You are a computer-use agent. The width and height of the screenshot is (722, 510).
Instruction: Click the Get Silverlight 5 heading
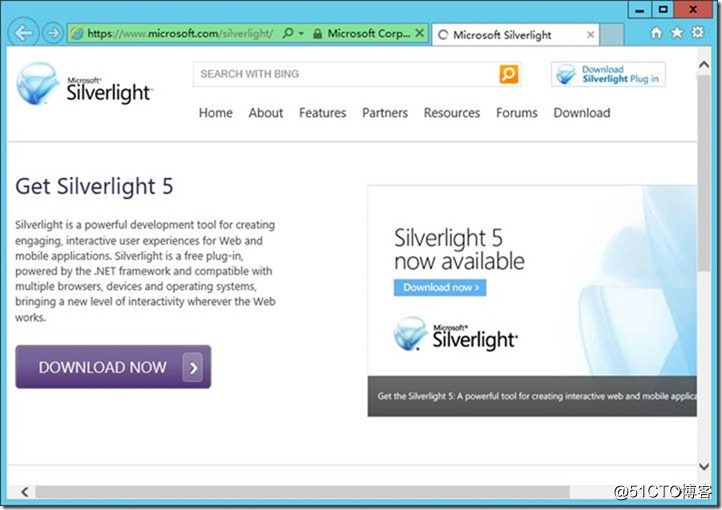94,186
